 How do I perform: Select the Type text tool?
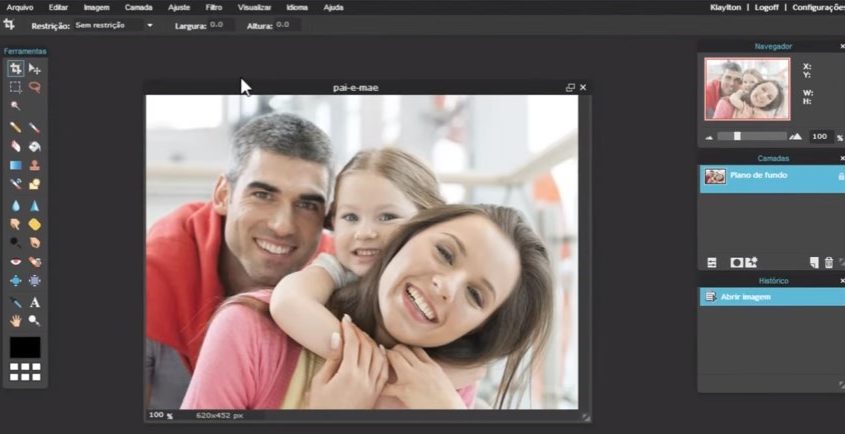pyautogui.click(x=34, y=302)
